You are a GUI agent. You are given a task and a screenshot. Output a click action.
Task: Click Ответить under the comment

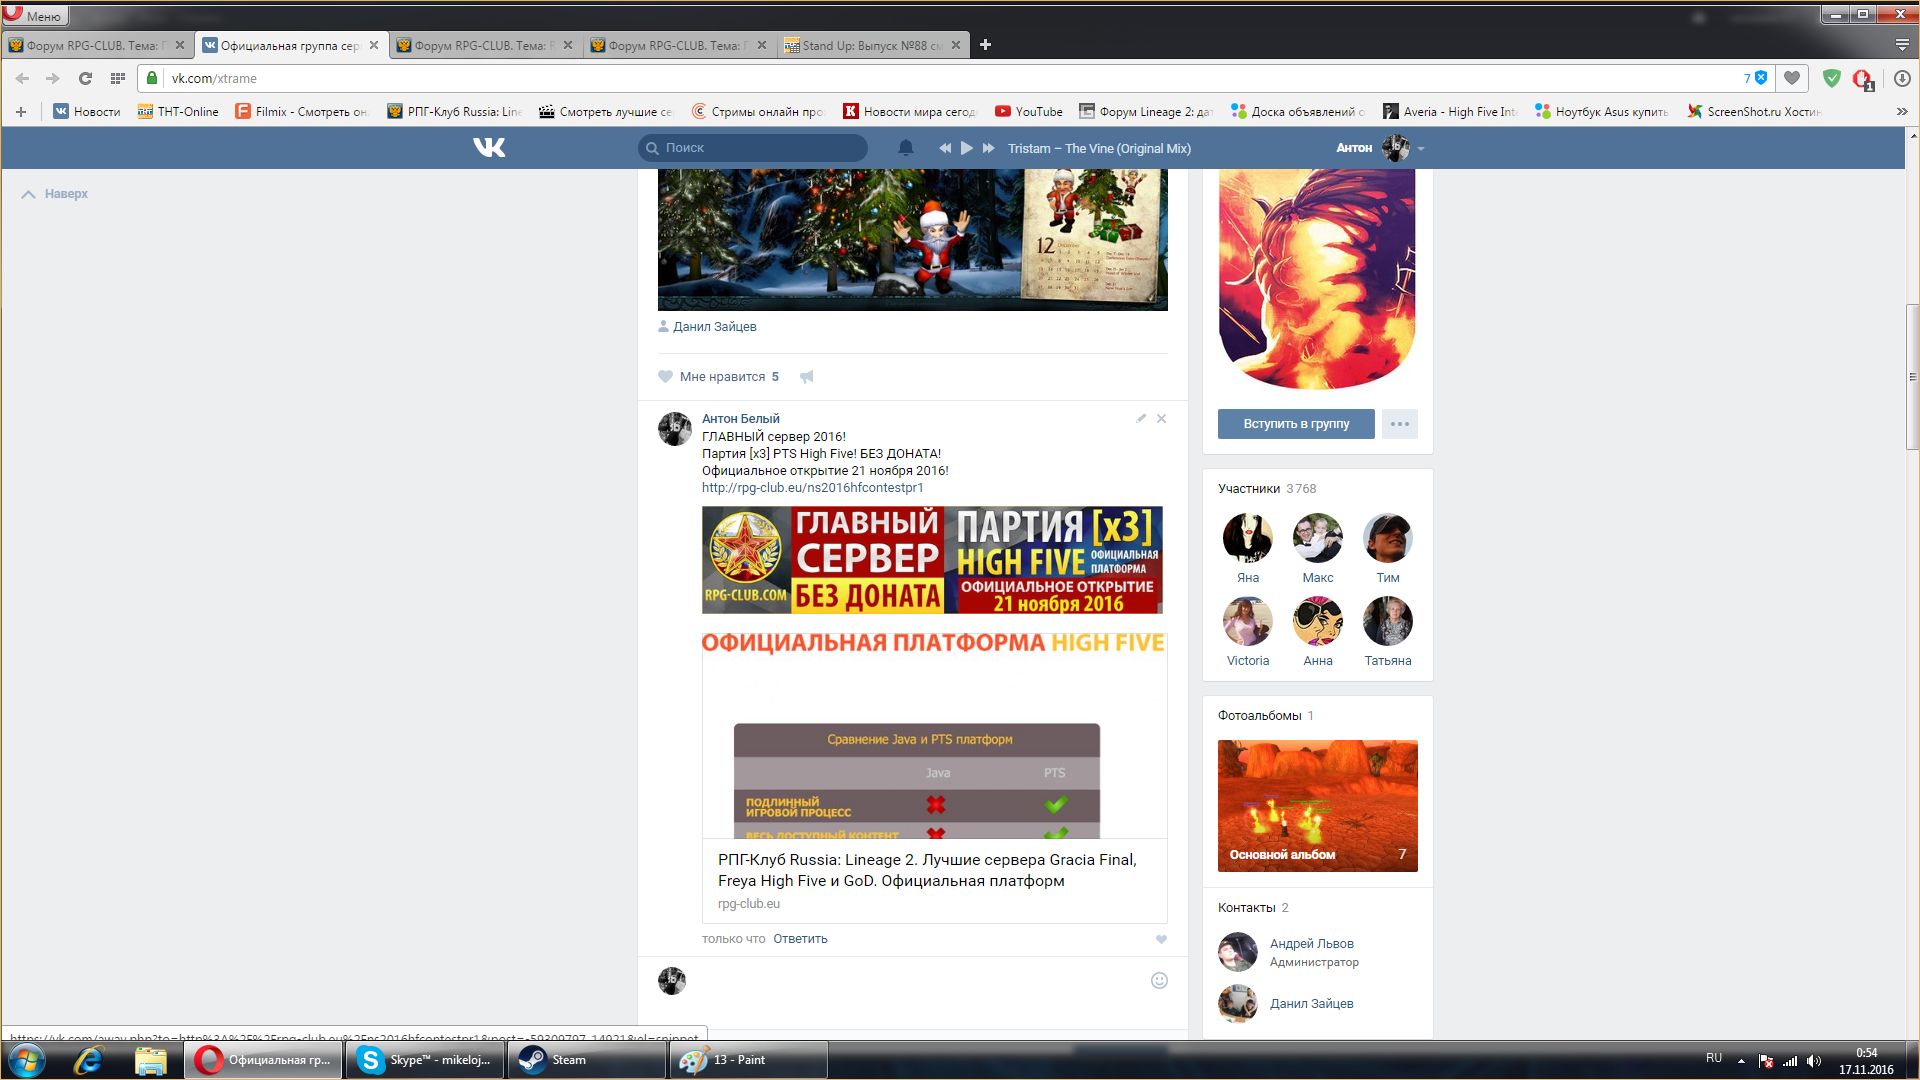point(800,939)
